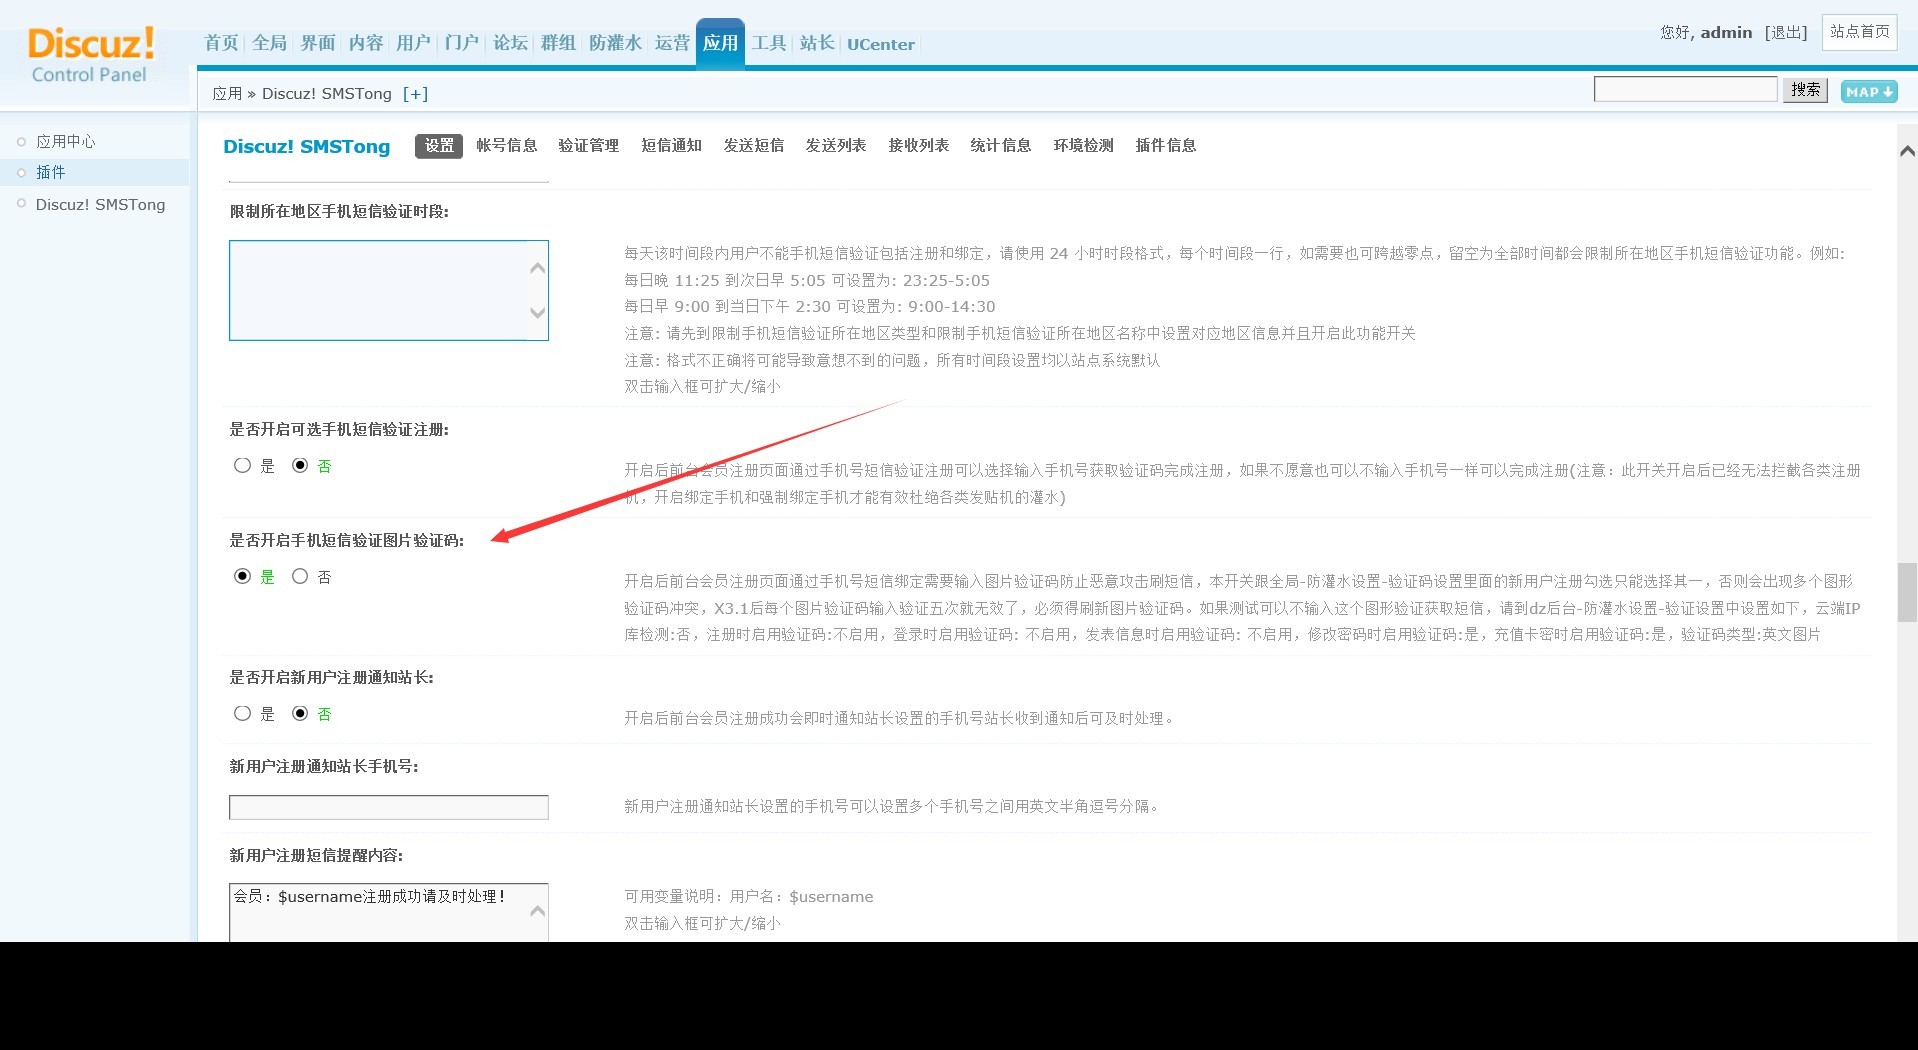Open the UCenter top menu
This screenshot has height=1050, width=1918.
[880, 44]
